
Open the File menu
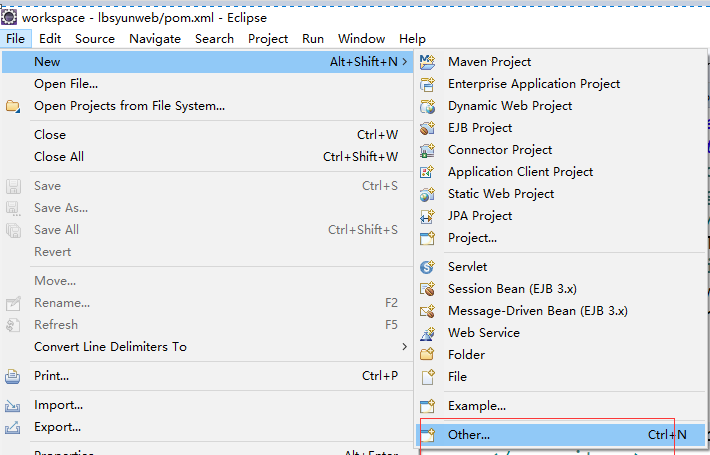point(15,39)
